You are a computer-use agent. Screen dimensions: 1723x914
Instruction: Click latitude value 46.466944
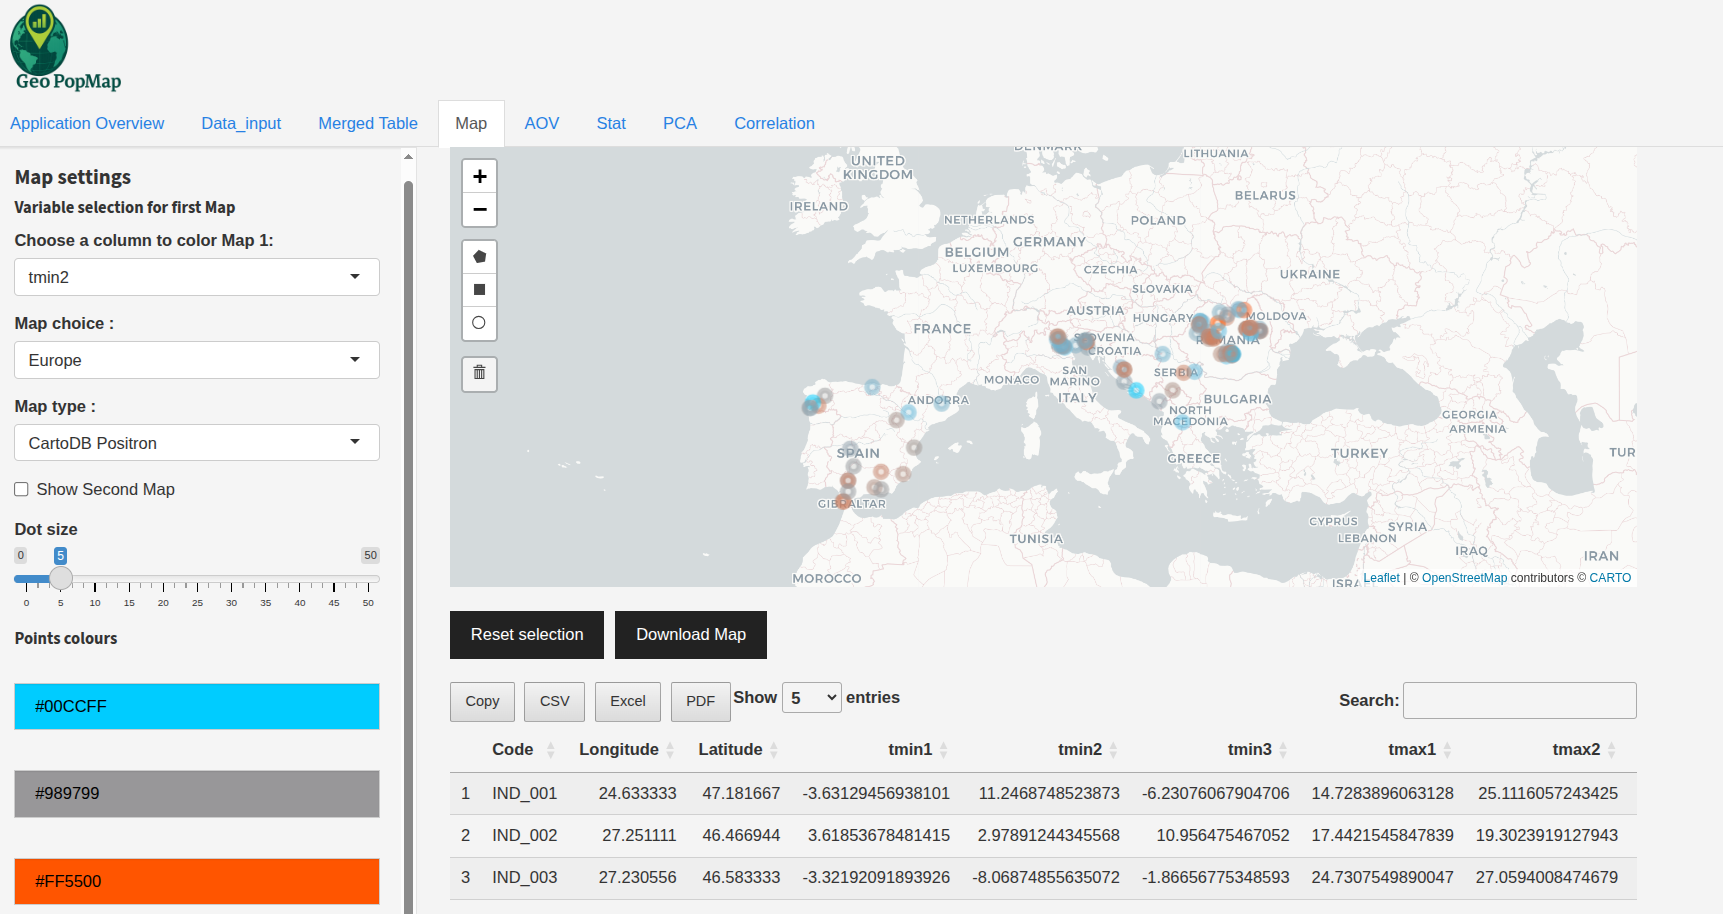(x=741, y=835)
